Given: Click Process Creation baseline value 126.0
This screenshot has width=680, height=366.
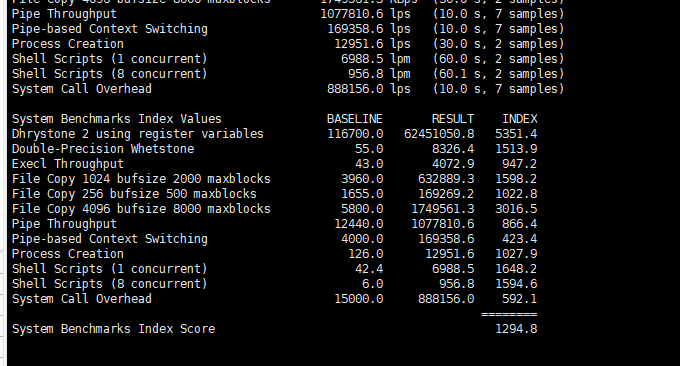Looking at the screenshot, I should [x=366, y=254].
